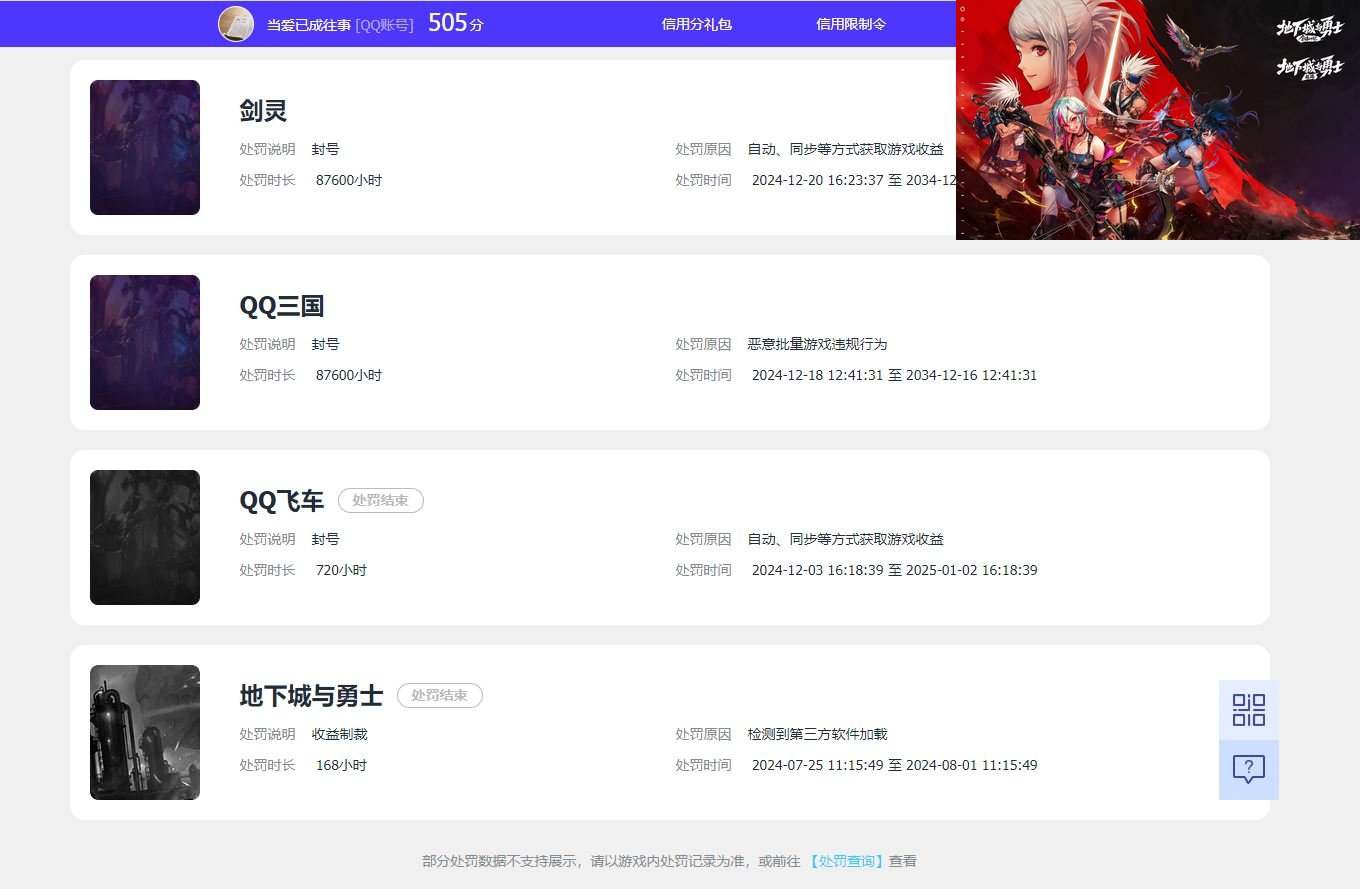Click the 【处罚查询】 link in the footer
1360x889 pixels.
point(847,861)
